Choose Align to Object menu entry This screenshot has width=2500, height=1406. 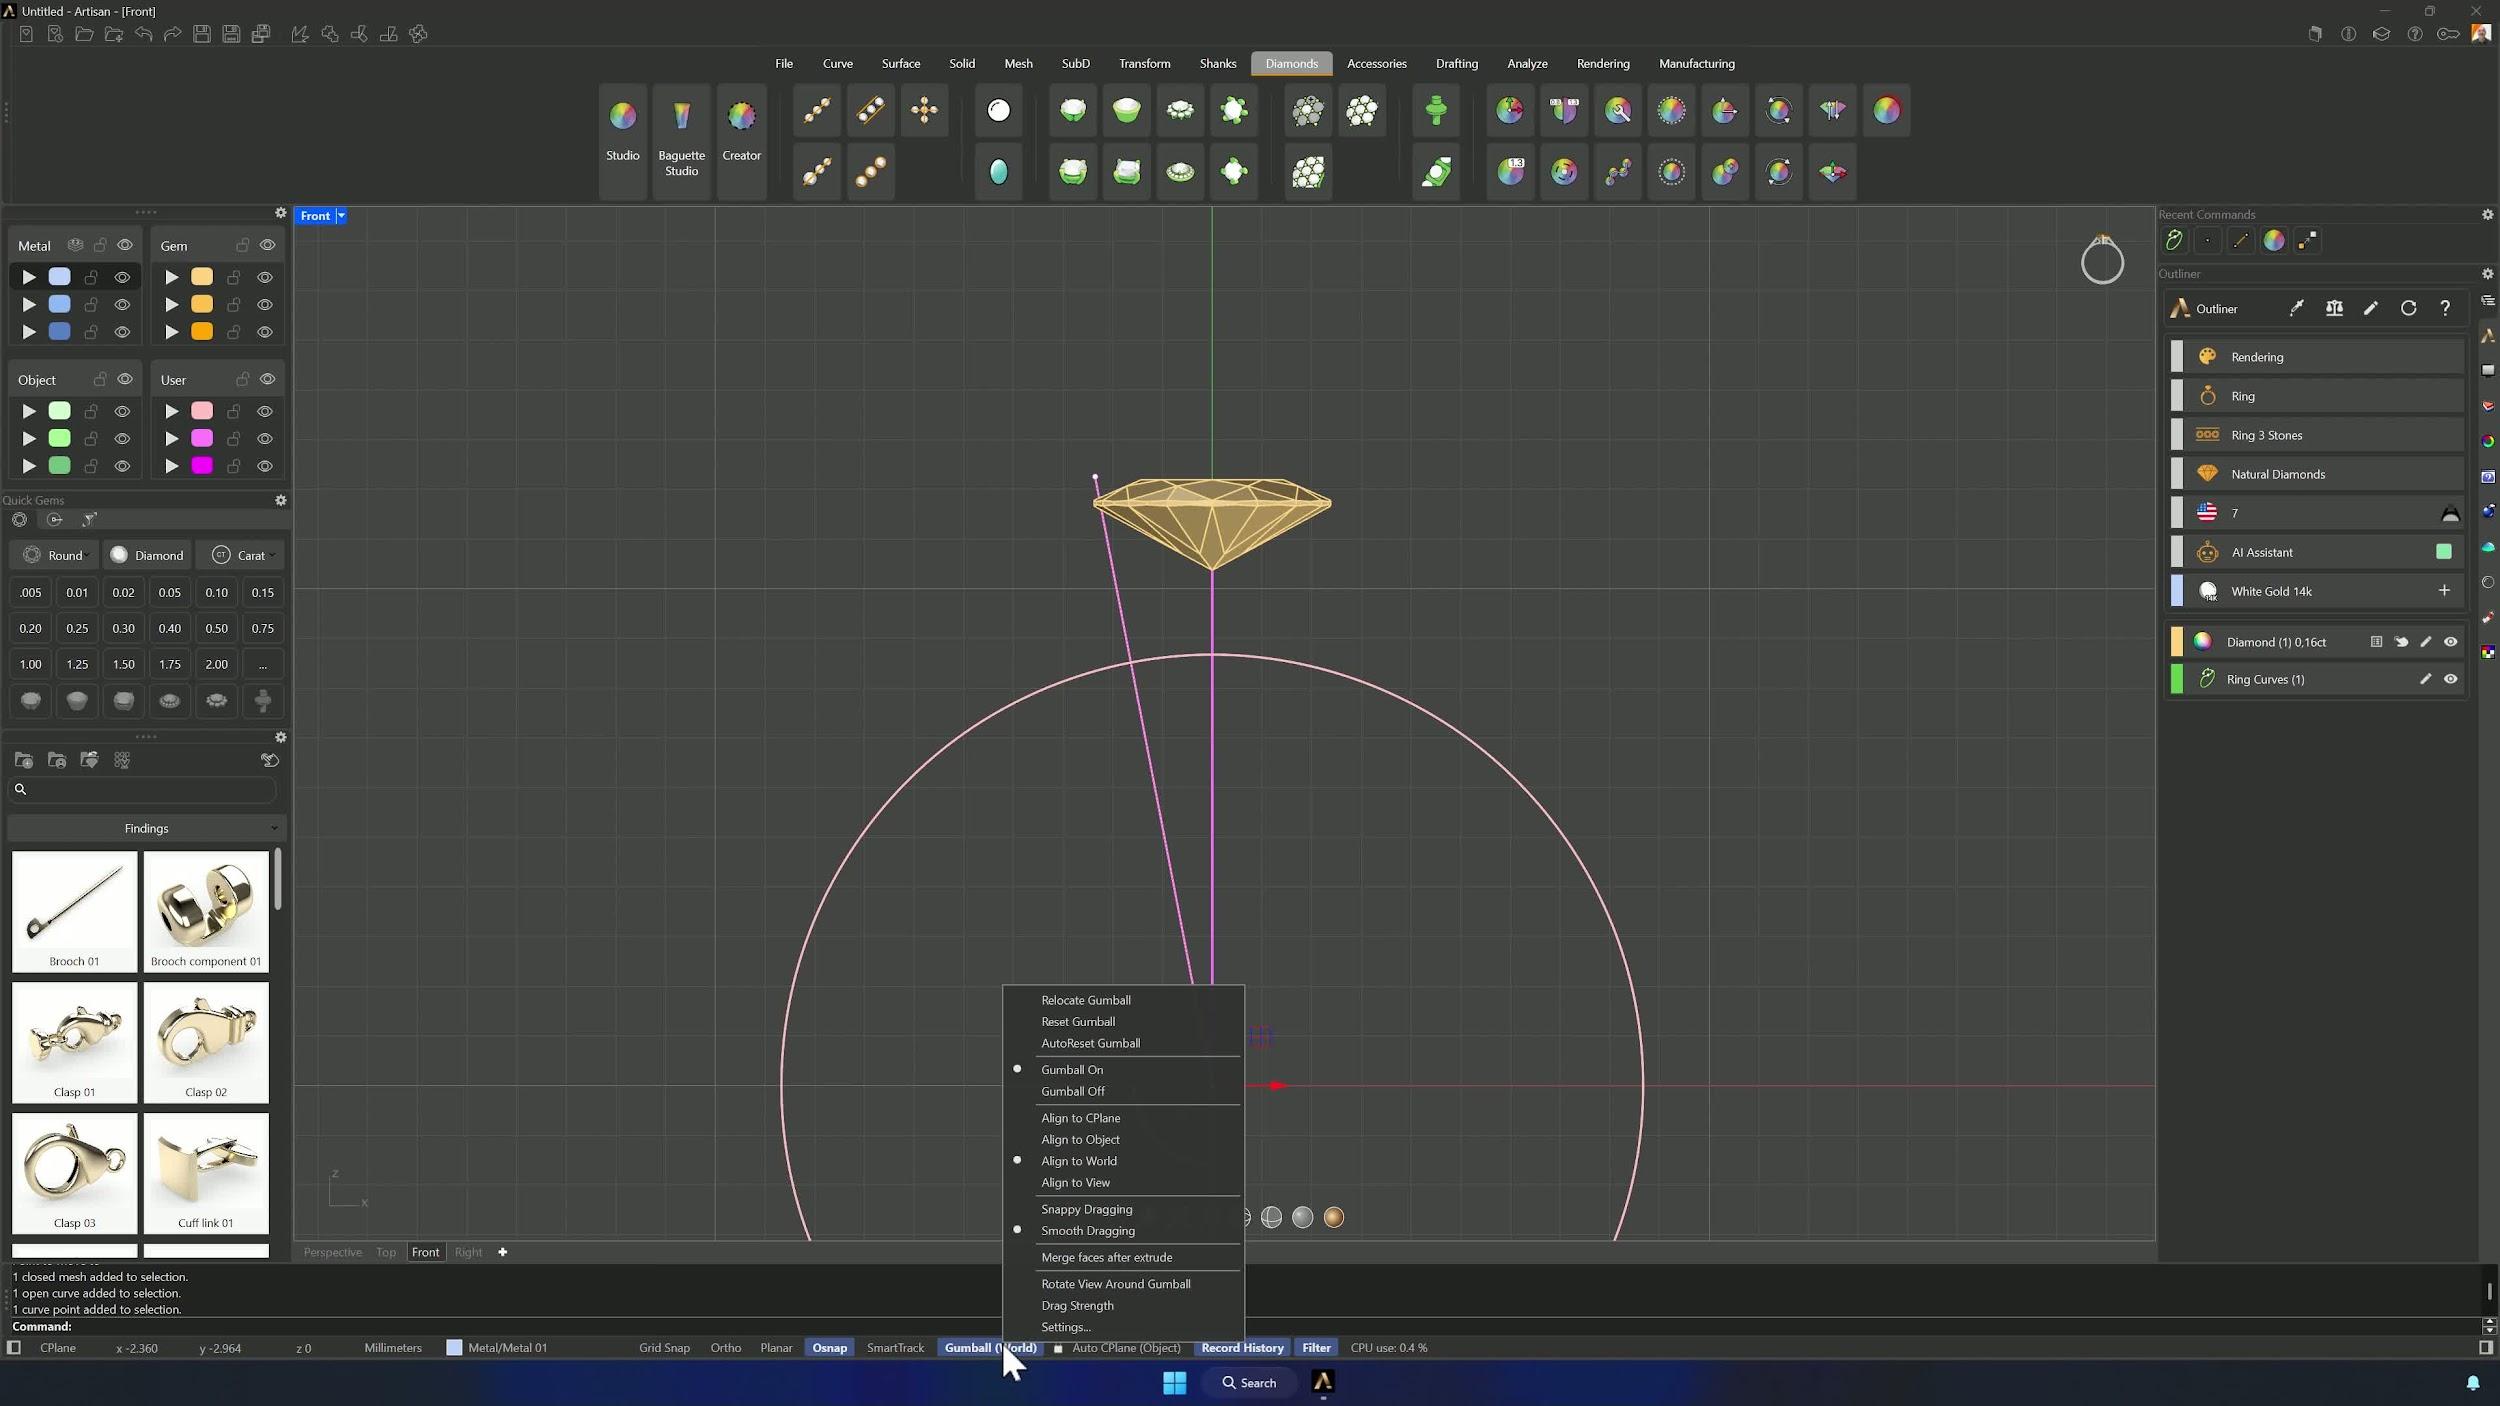pyautogui.click(x=1080, y=1139)
